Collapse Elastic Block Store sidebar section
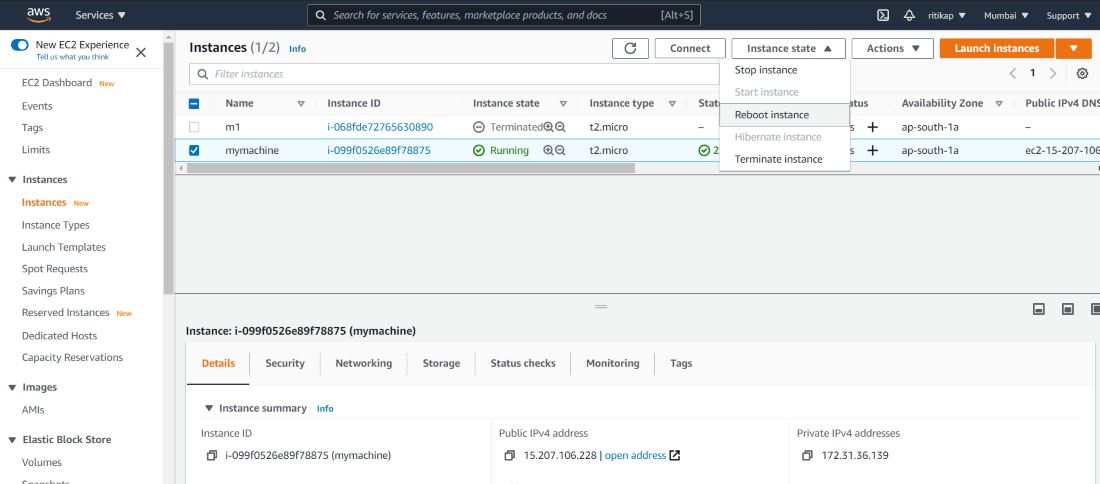1100x484 pixels. (x=12, y=441)
